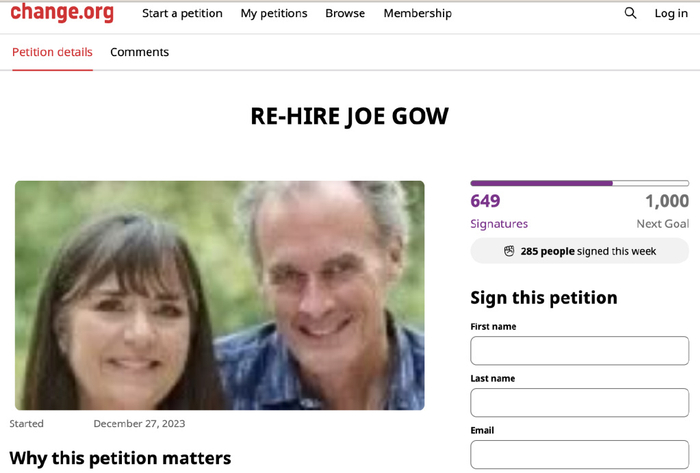Click the purple signature progress bar

(x=579, y=183)
